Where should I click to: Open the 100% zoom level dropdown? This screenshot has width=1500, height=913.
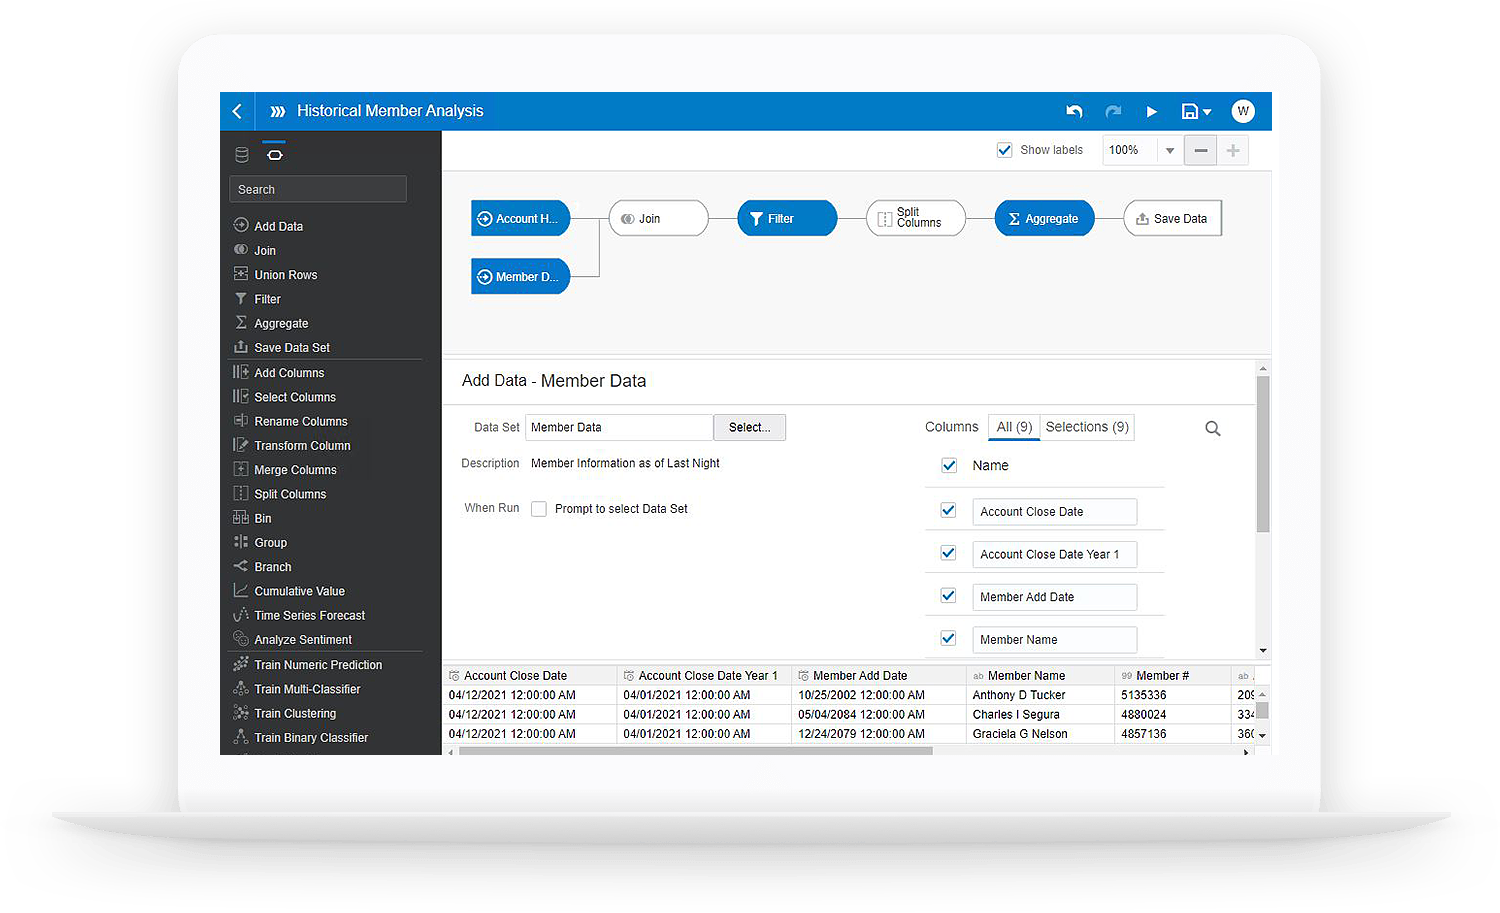(x=1169, y=150)
